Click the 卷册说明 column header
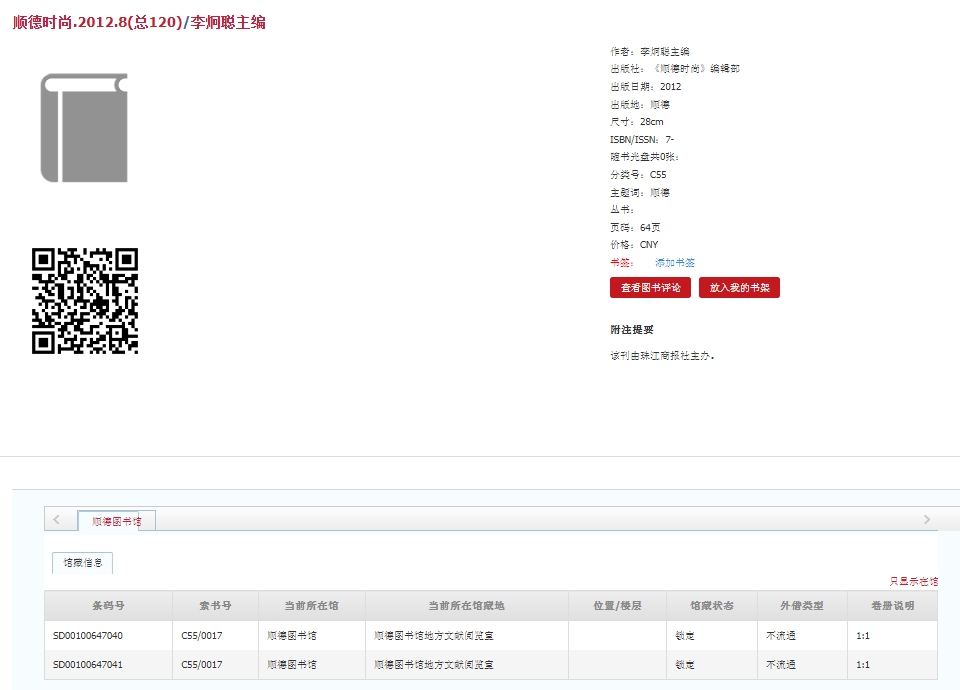Screen dimensions: 960x690 893,606
